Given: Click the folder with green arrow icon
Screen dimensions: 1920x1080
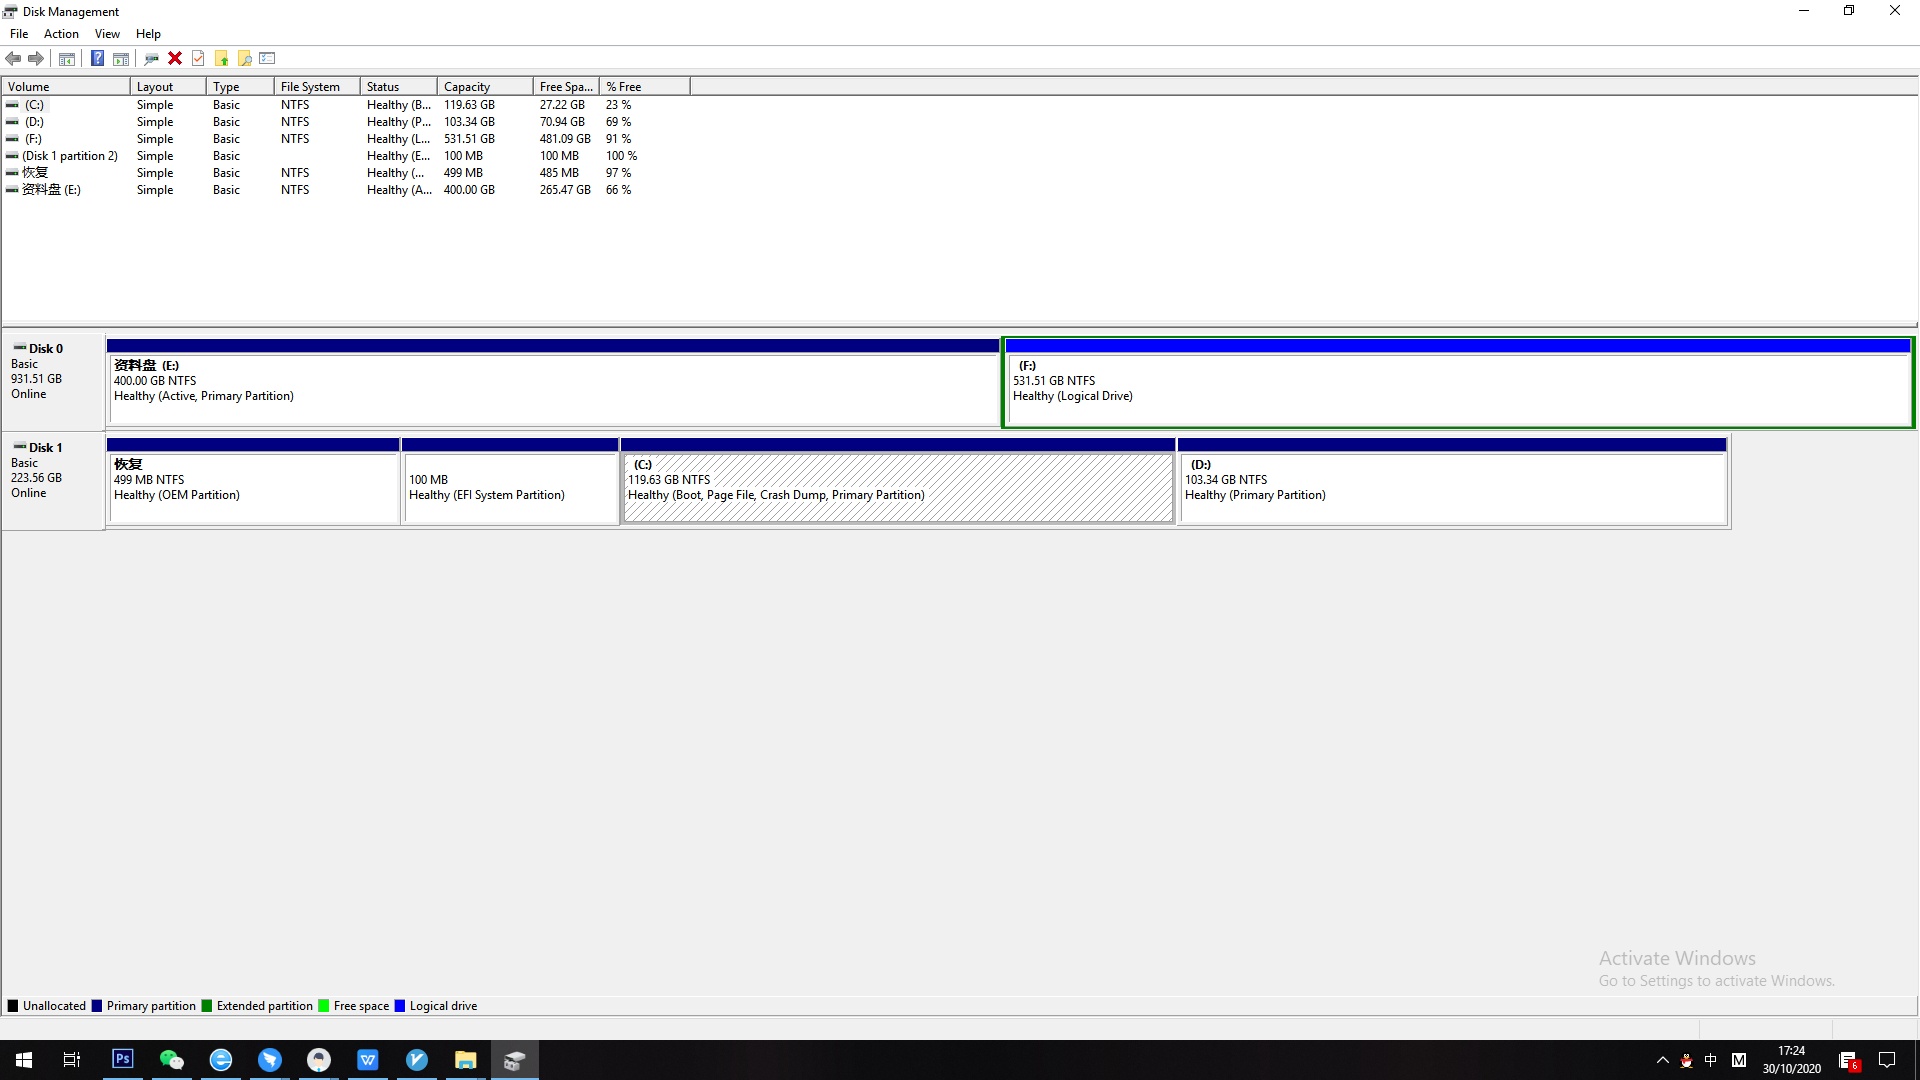Looking at the screenshot, I should coord(222,58).
